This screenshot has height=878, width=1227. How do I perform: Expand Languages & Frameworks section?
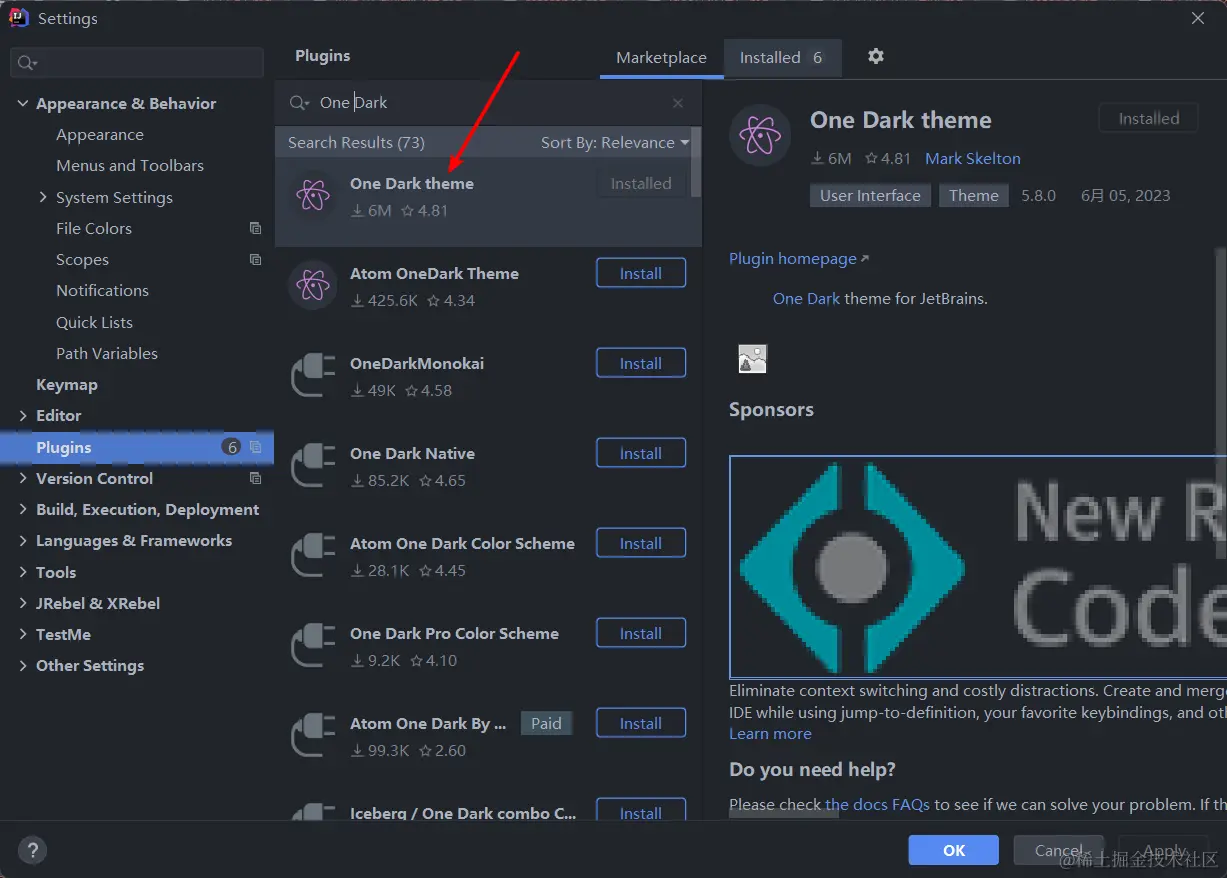23,540
